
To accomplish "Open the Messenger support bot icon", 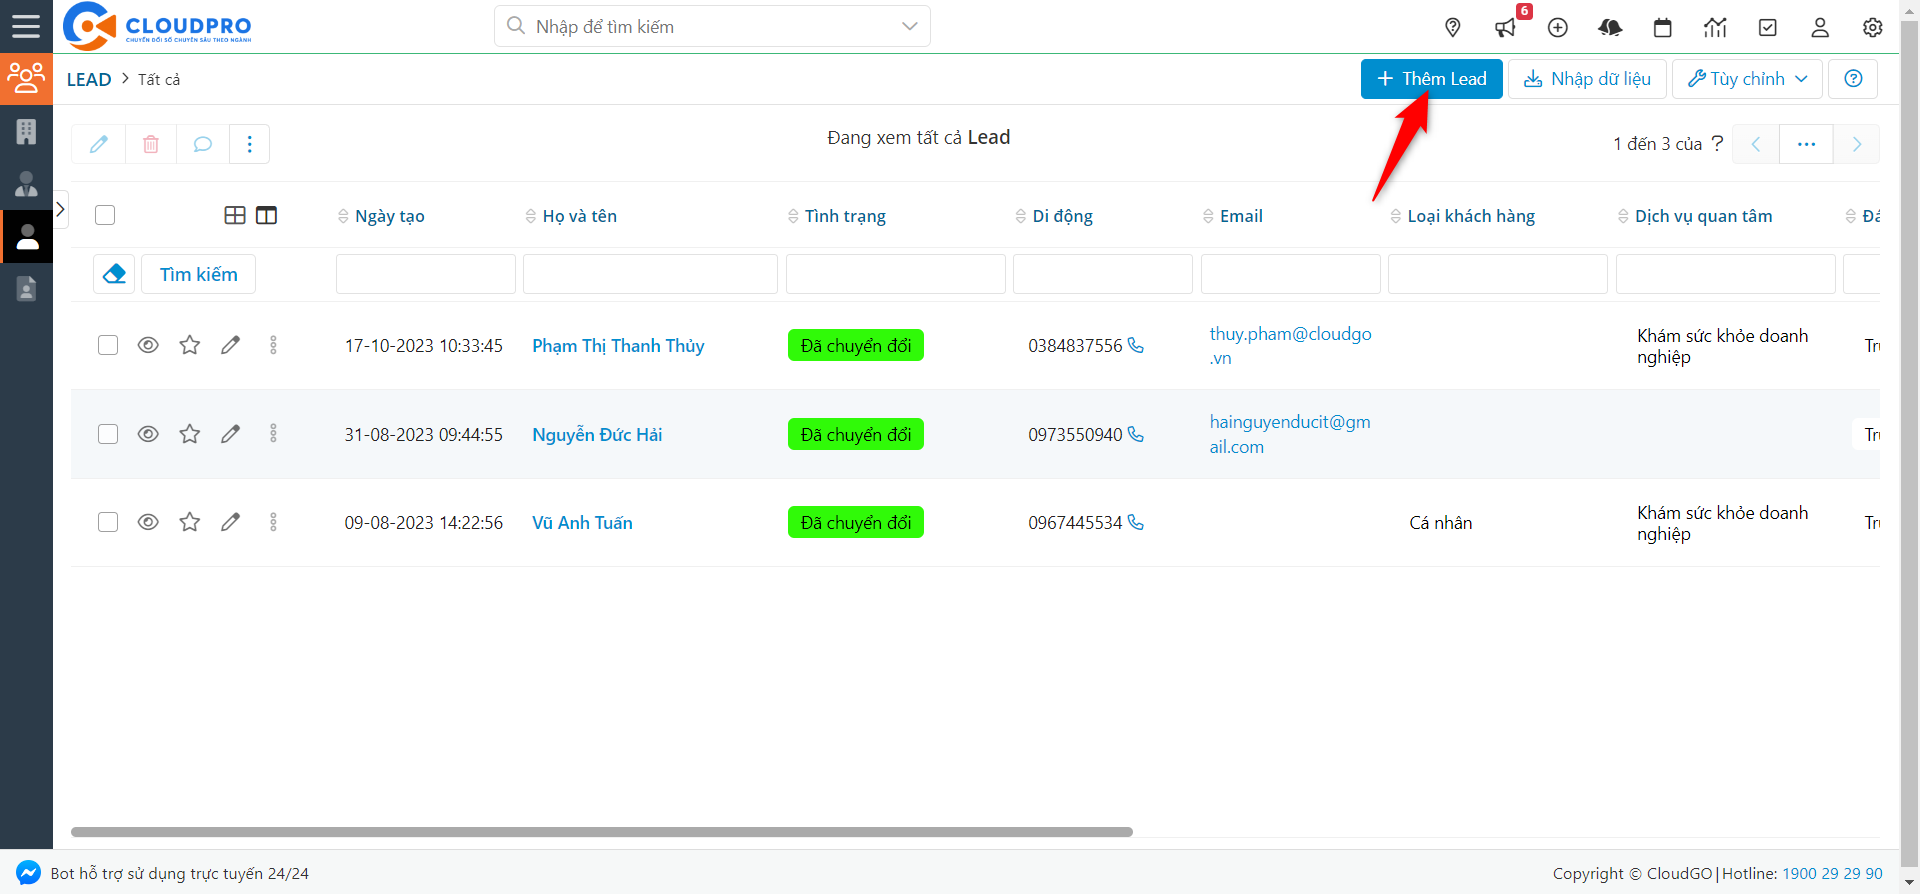I will tap(29, 873).
